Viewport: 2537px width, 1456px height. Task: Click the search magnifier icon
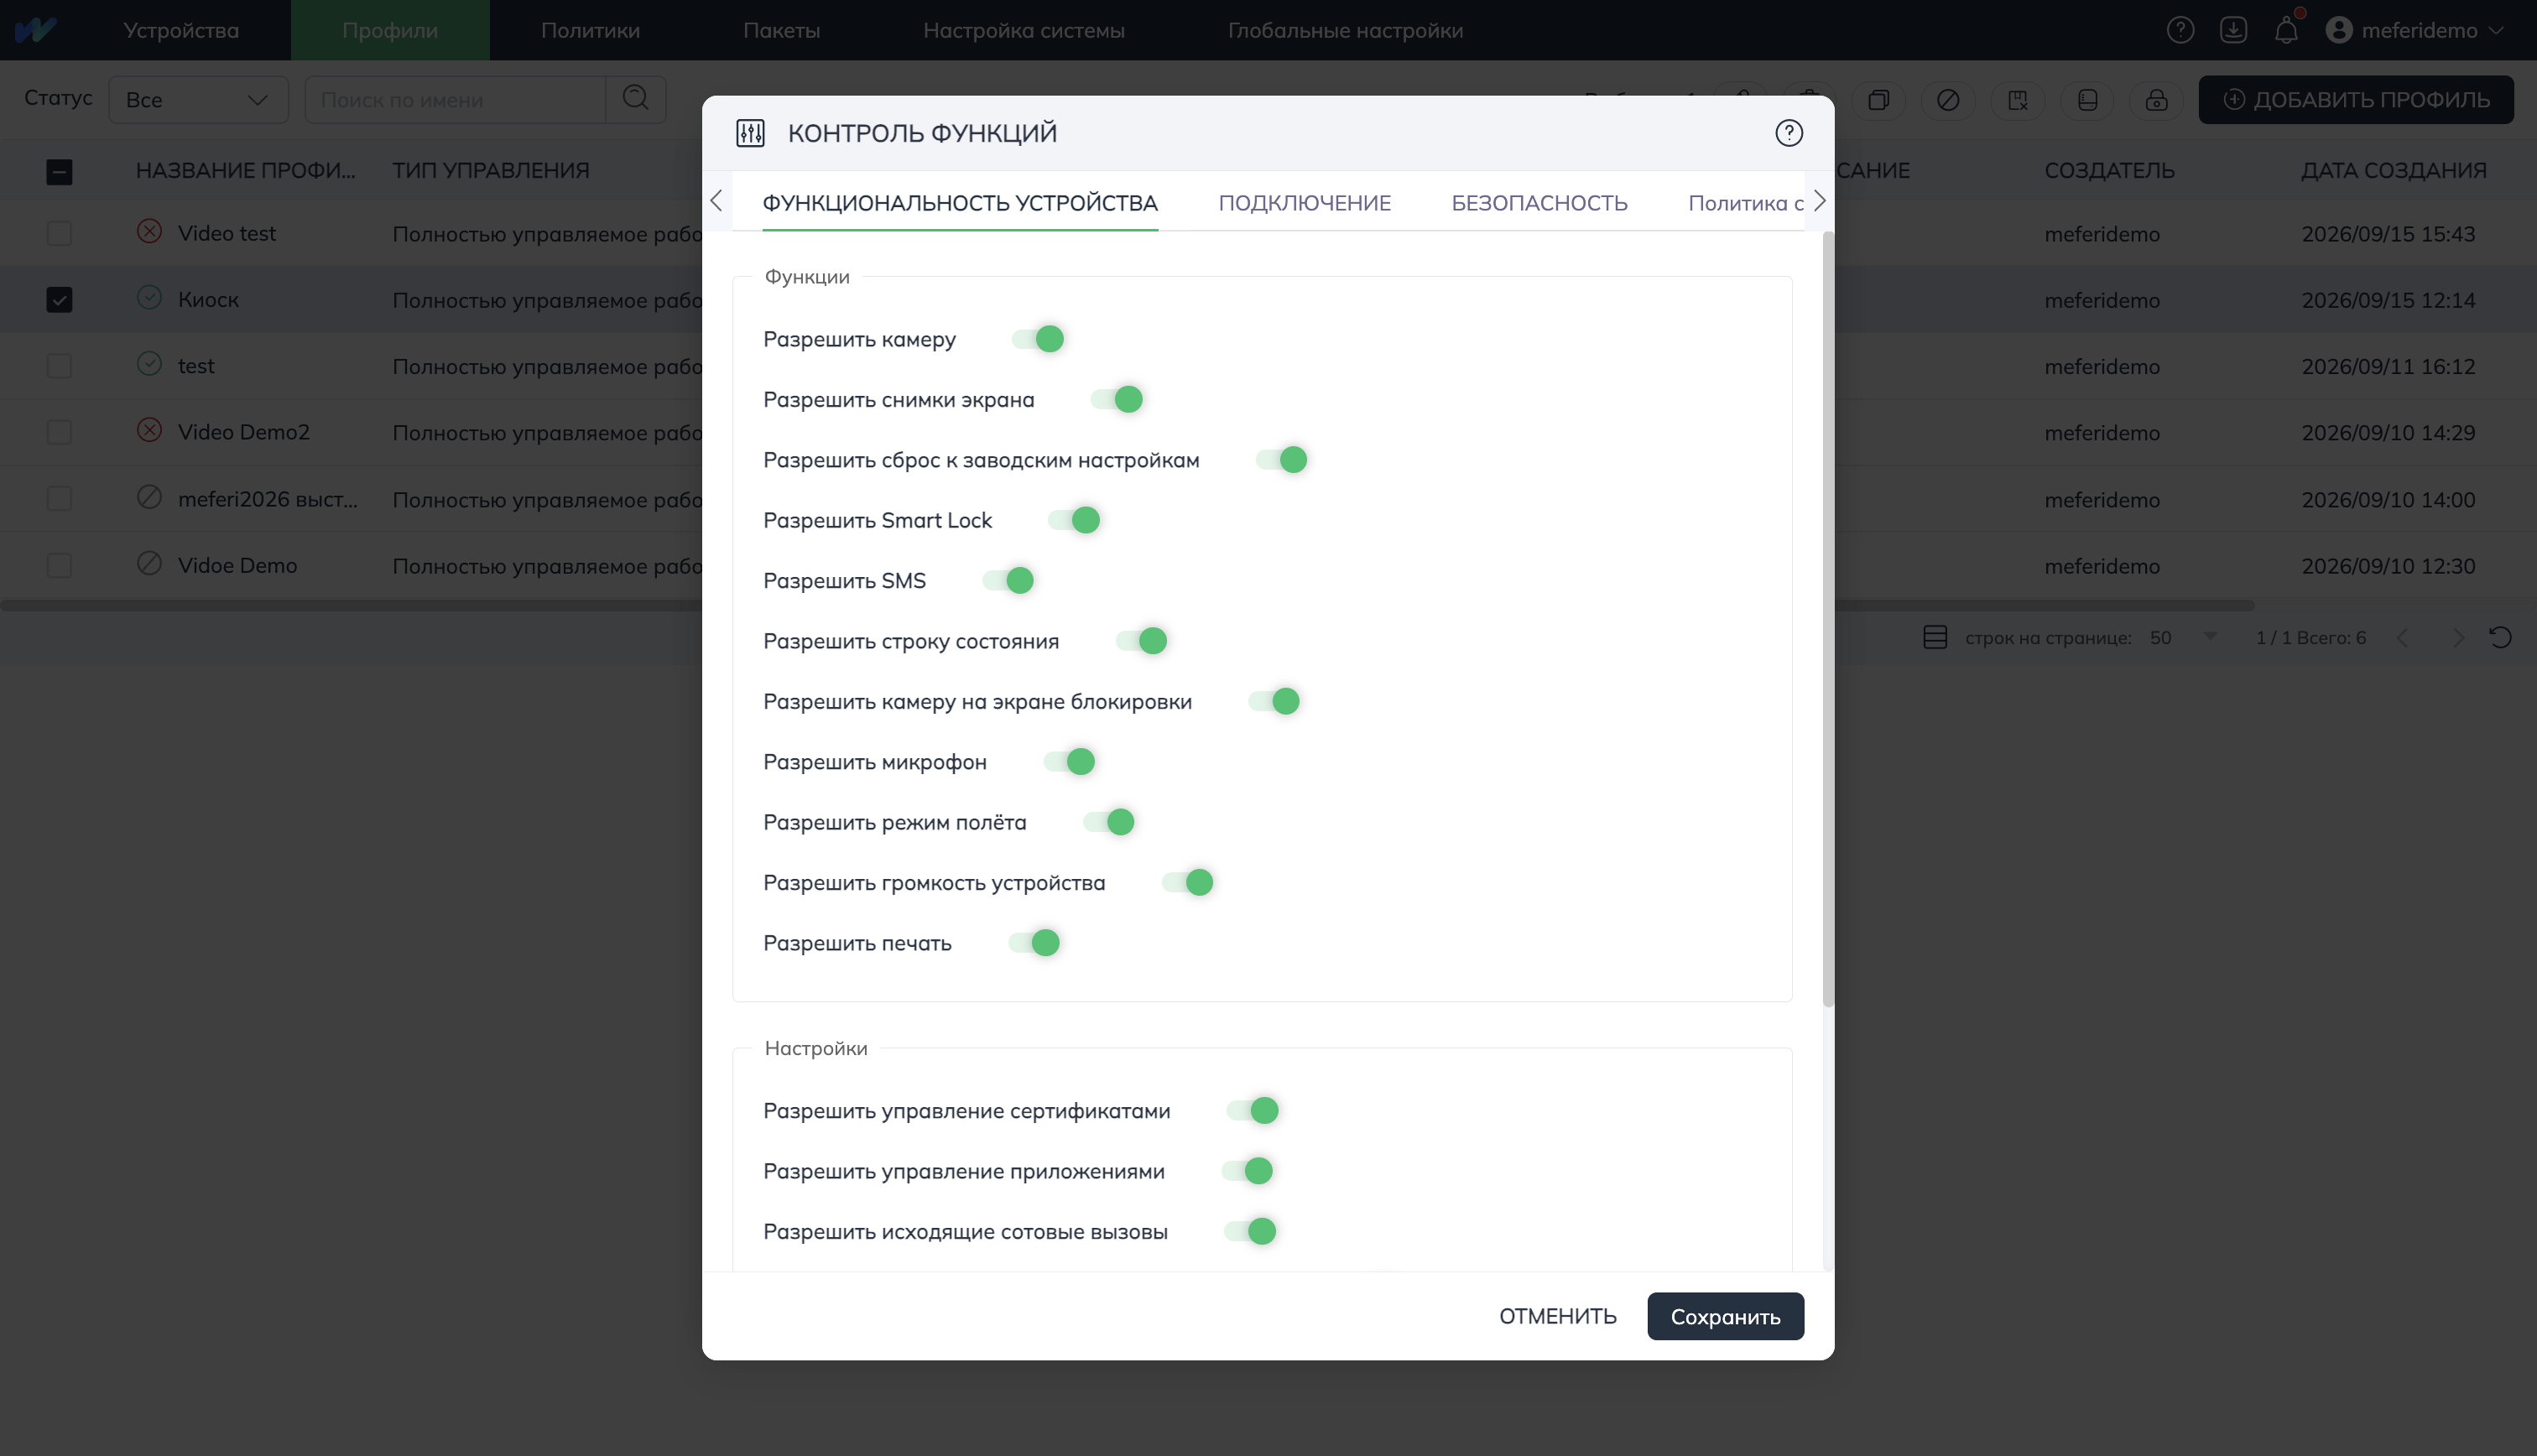[x=635, y=99]
